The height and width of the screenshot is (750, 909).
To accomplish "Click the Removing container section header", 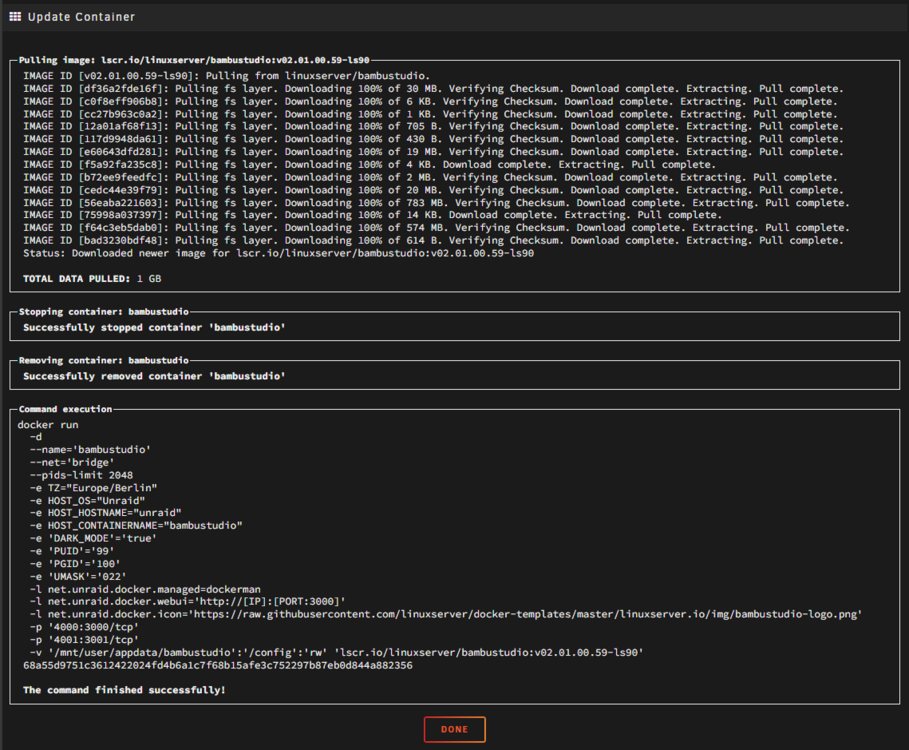I will tap(104, 360).
